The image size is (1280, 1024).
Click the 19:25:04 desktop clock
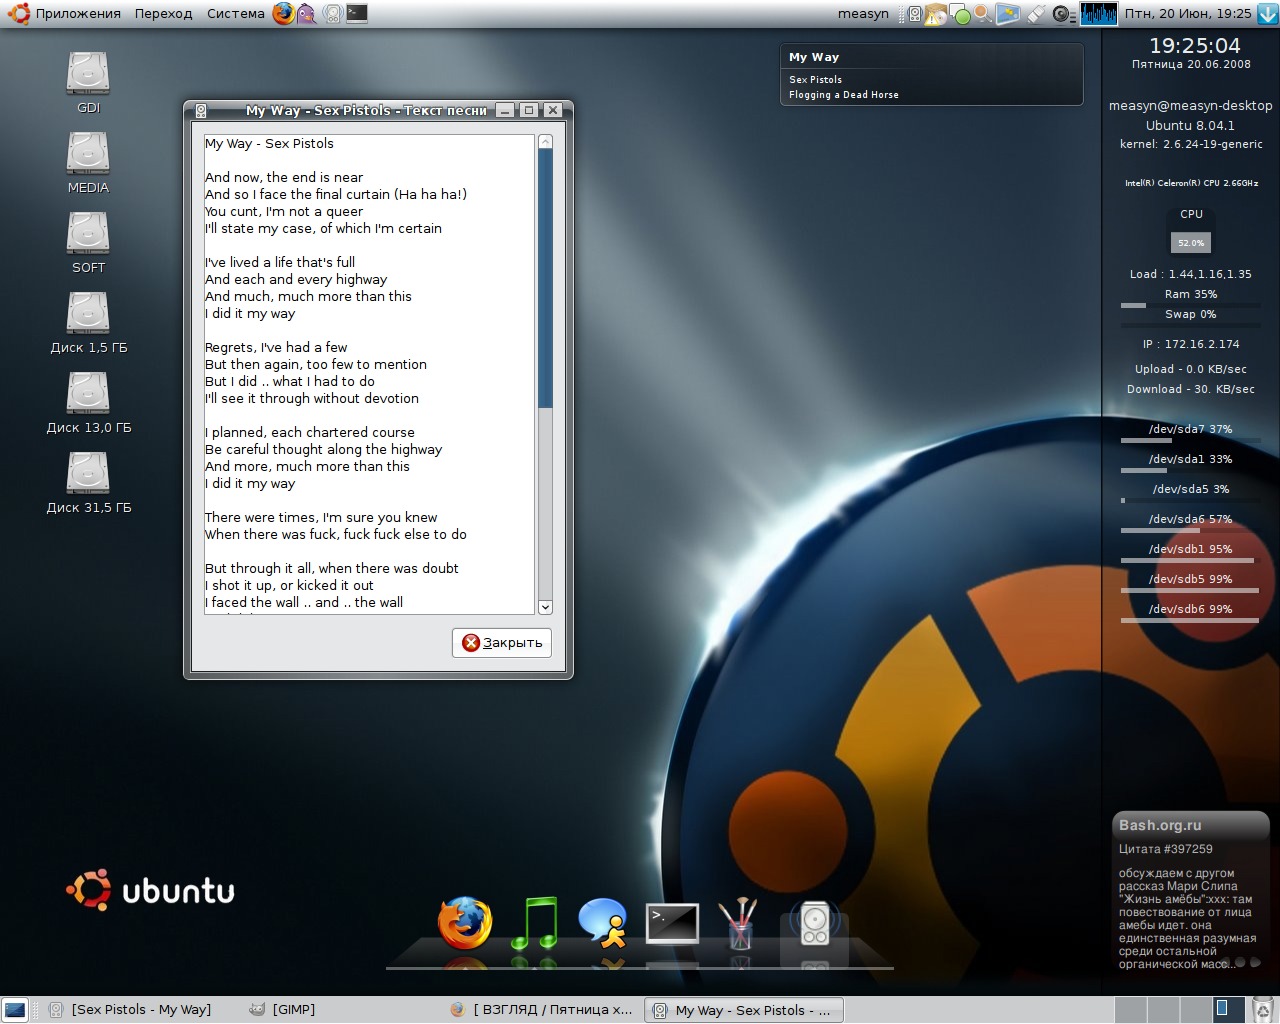click(x=1194, y=45)
